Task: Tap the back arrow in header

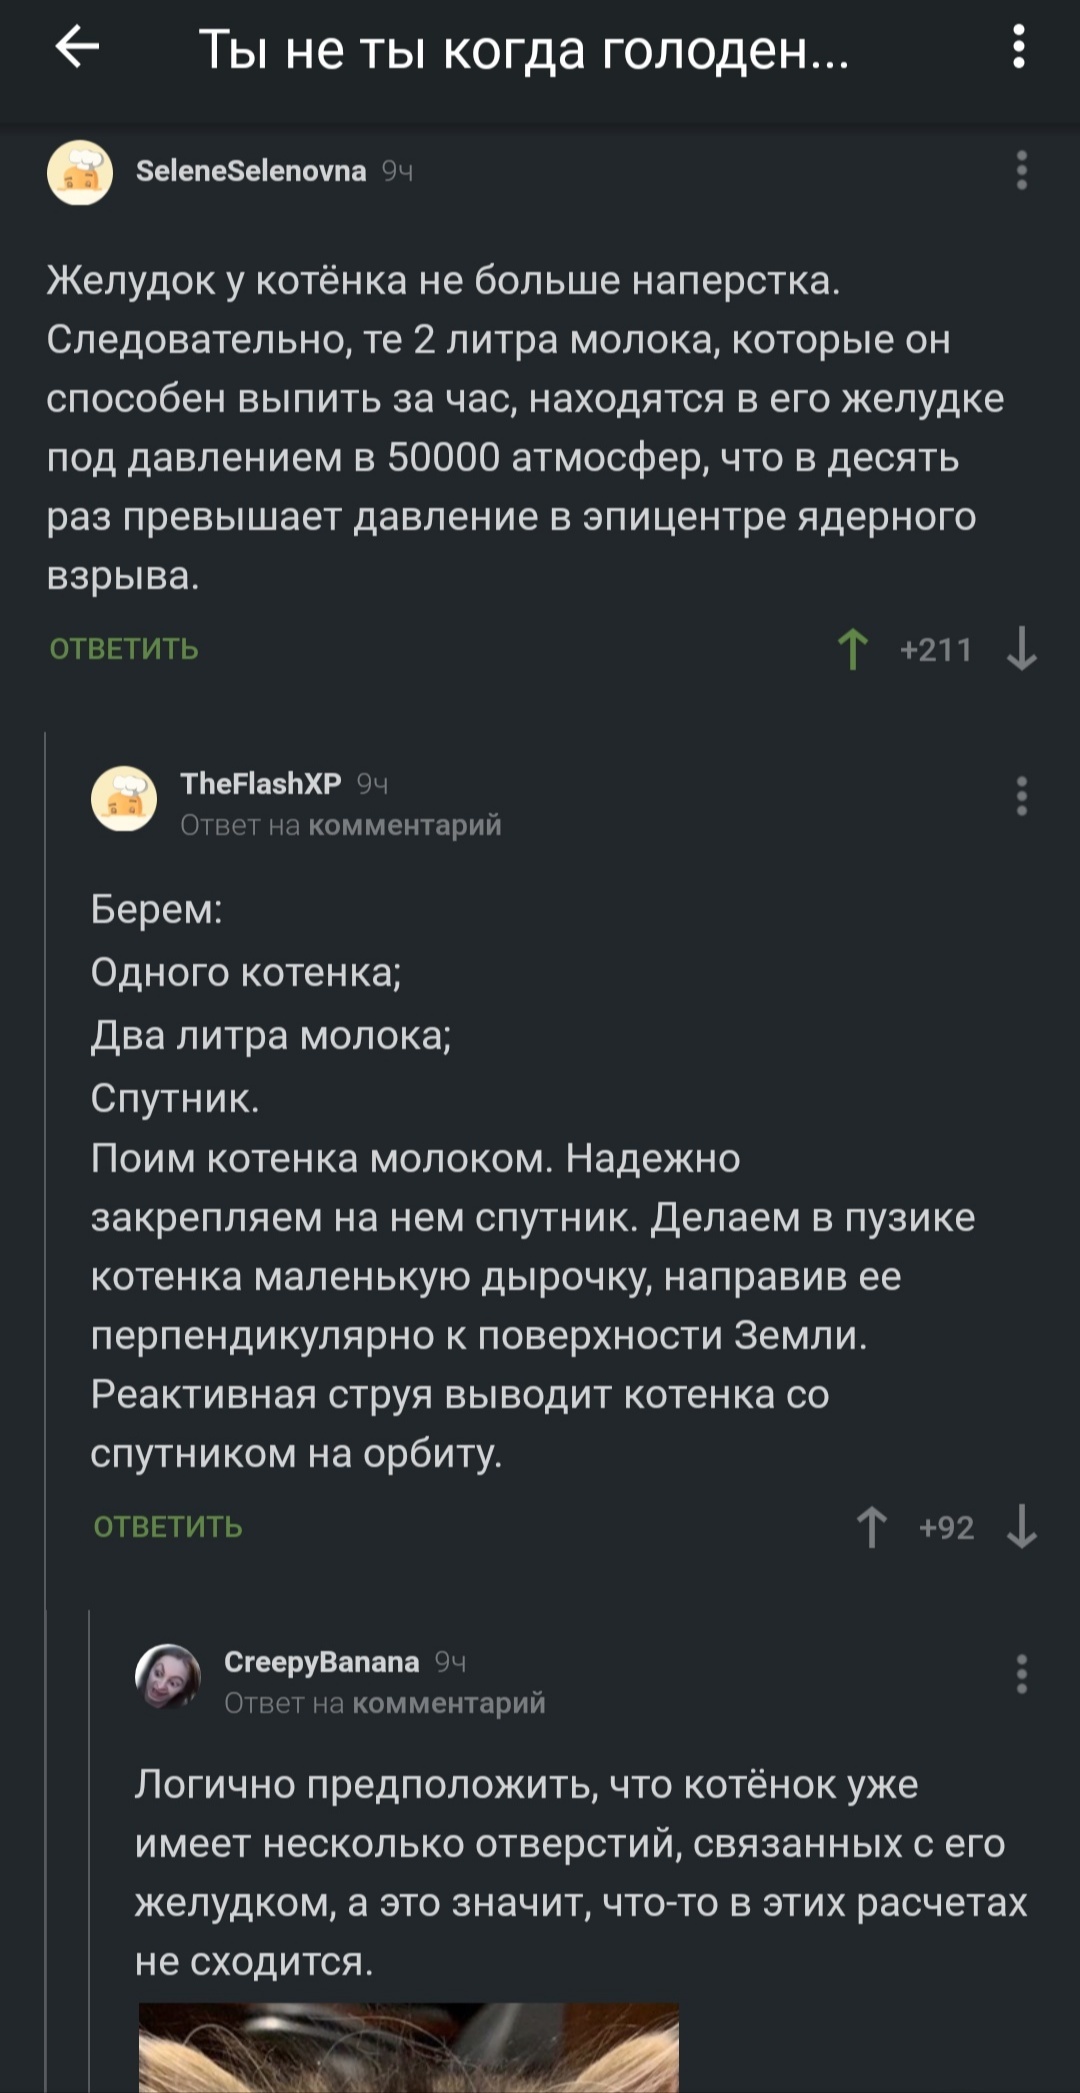Action: pos(77,47)
